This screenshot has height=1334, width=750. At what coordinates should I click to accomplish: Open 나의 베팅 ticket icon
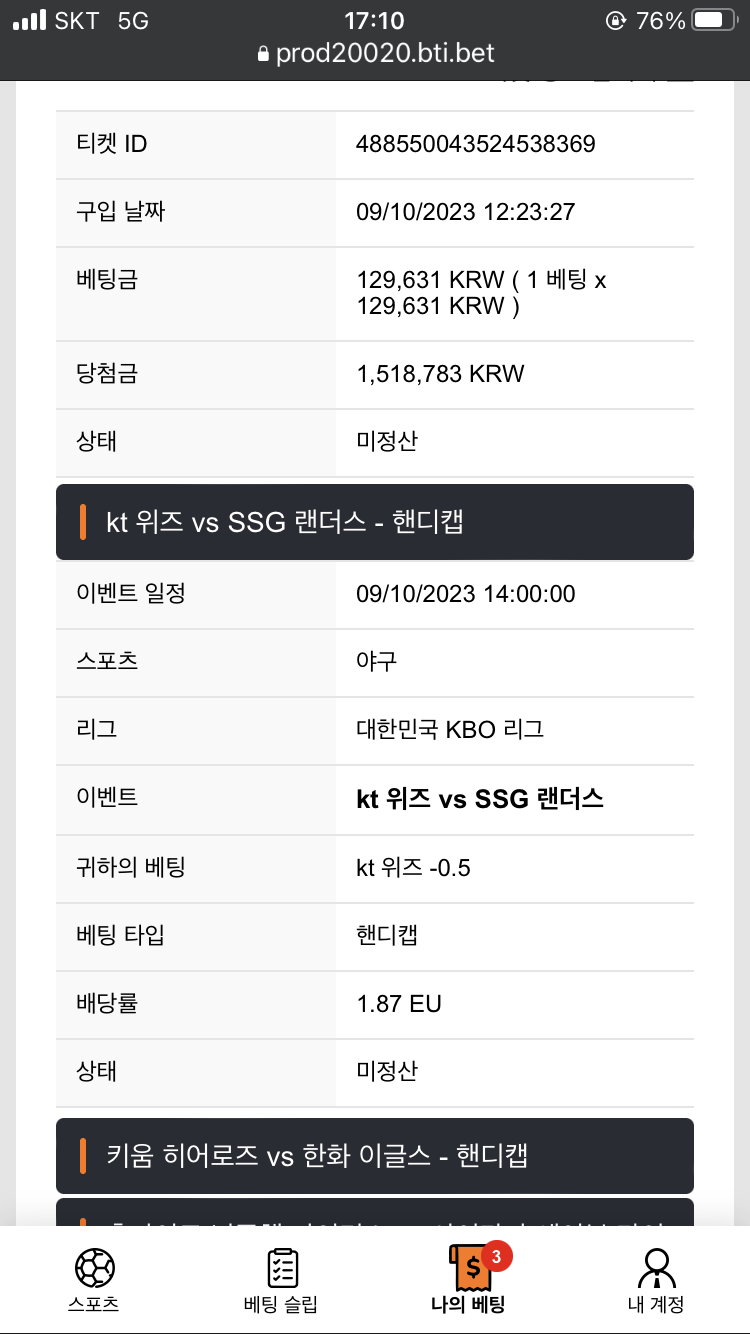click(468, 1268)
